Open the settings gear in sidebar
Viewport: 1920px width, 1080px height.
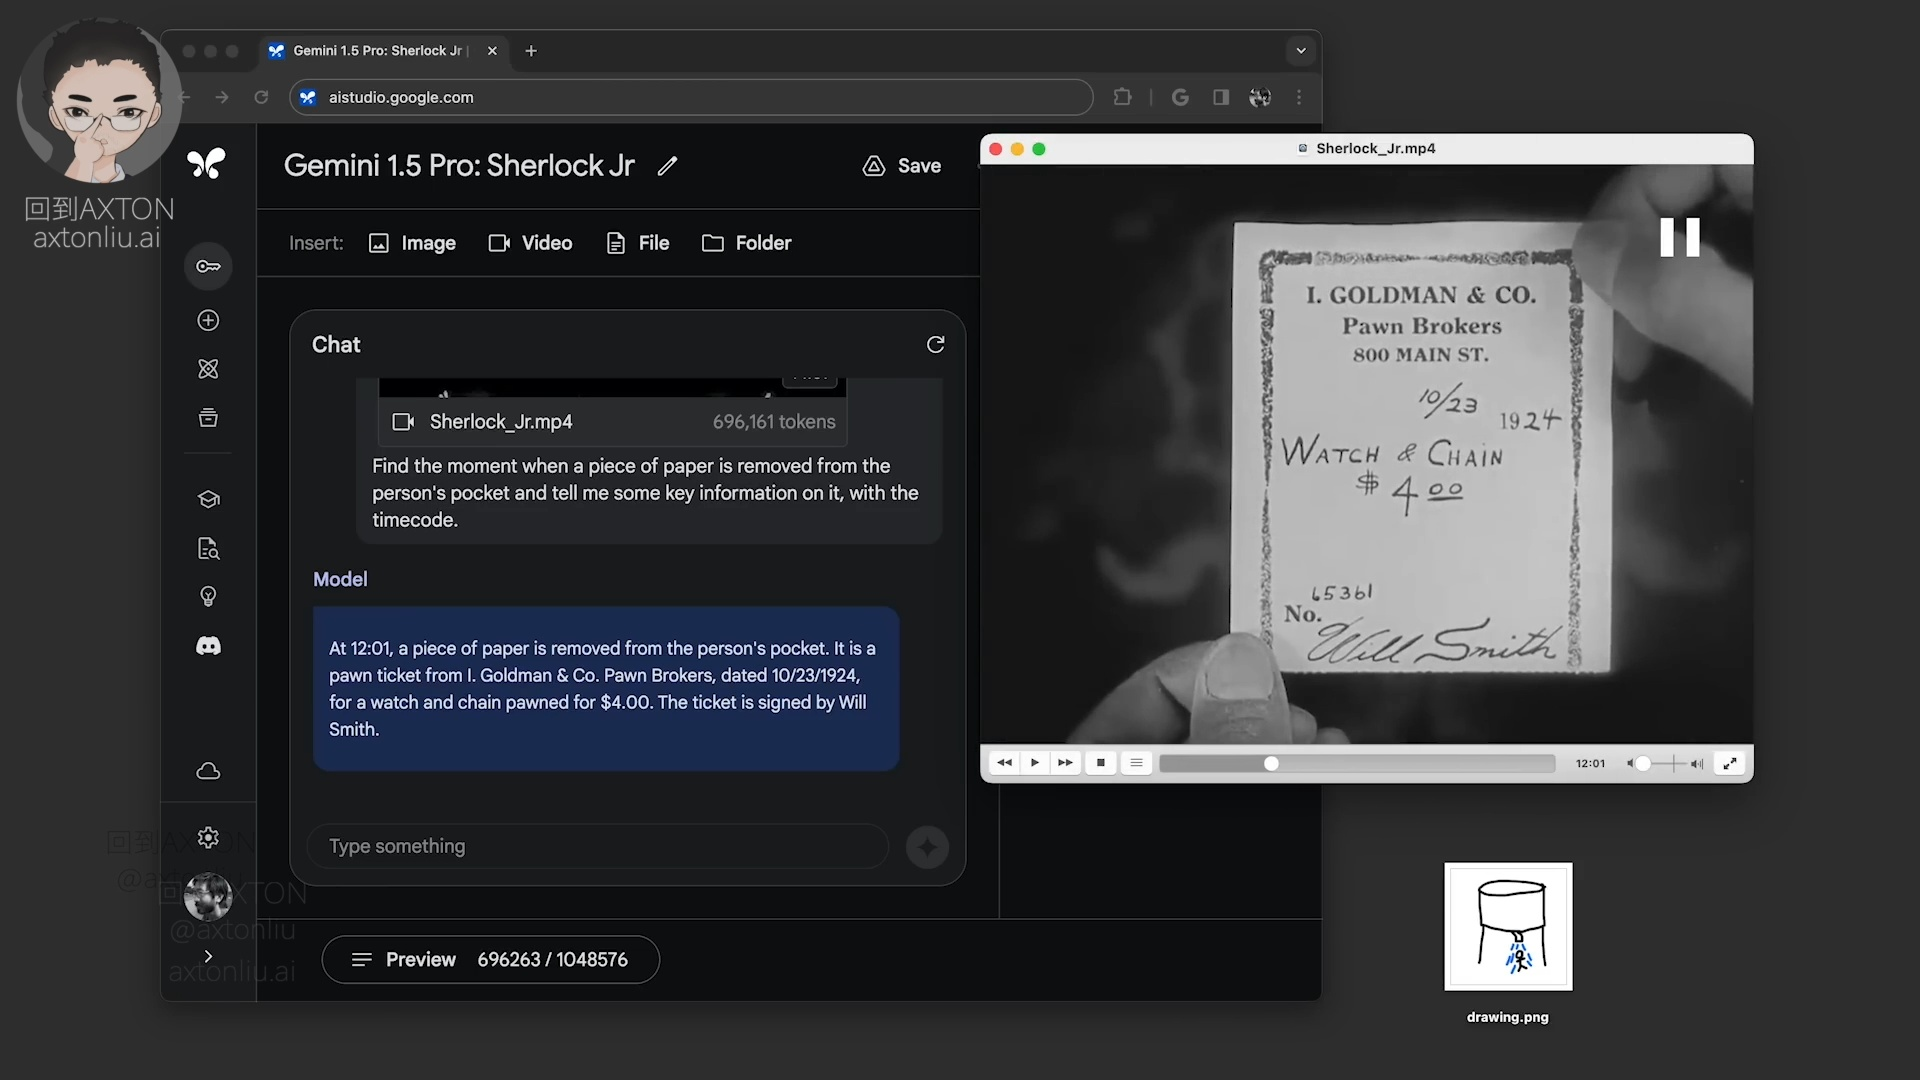click(208, 837)
